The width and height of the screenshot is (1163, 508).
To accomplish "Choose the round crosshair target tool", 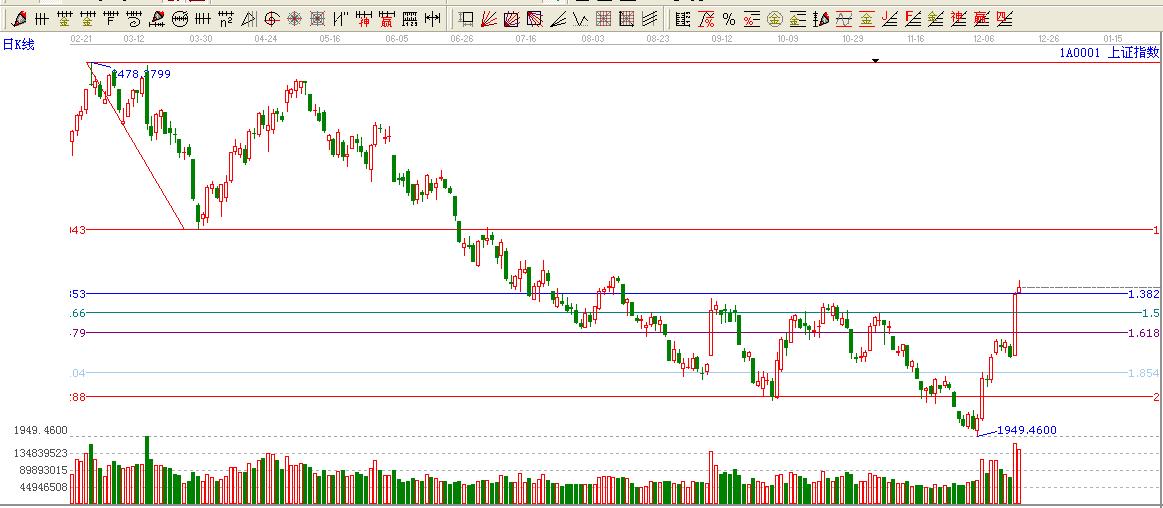I will (x=295, y=18).
